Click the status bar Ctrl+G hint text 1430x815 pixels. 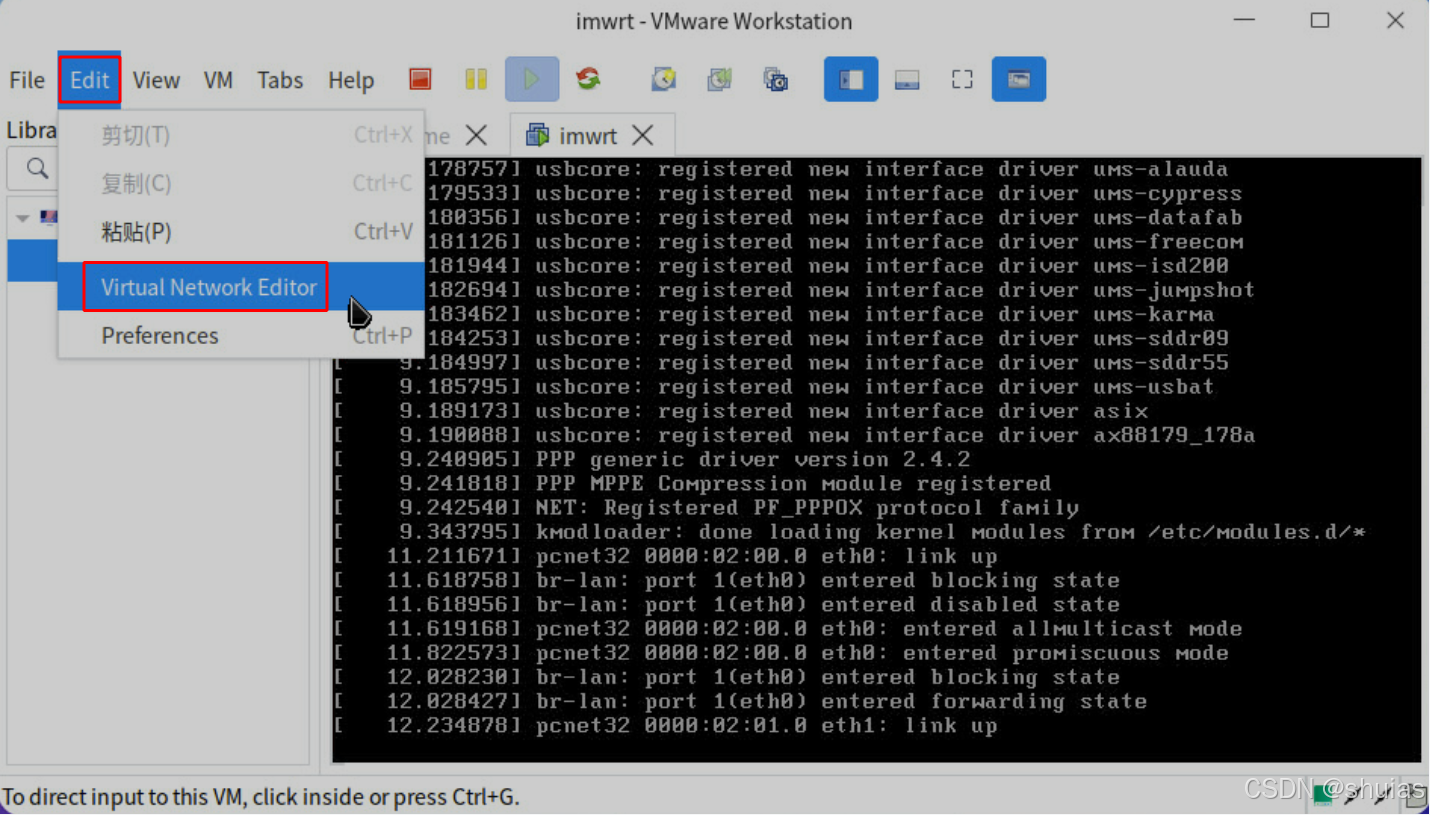(x=261, y=797)
